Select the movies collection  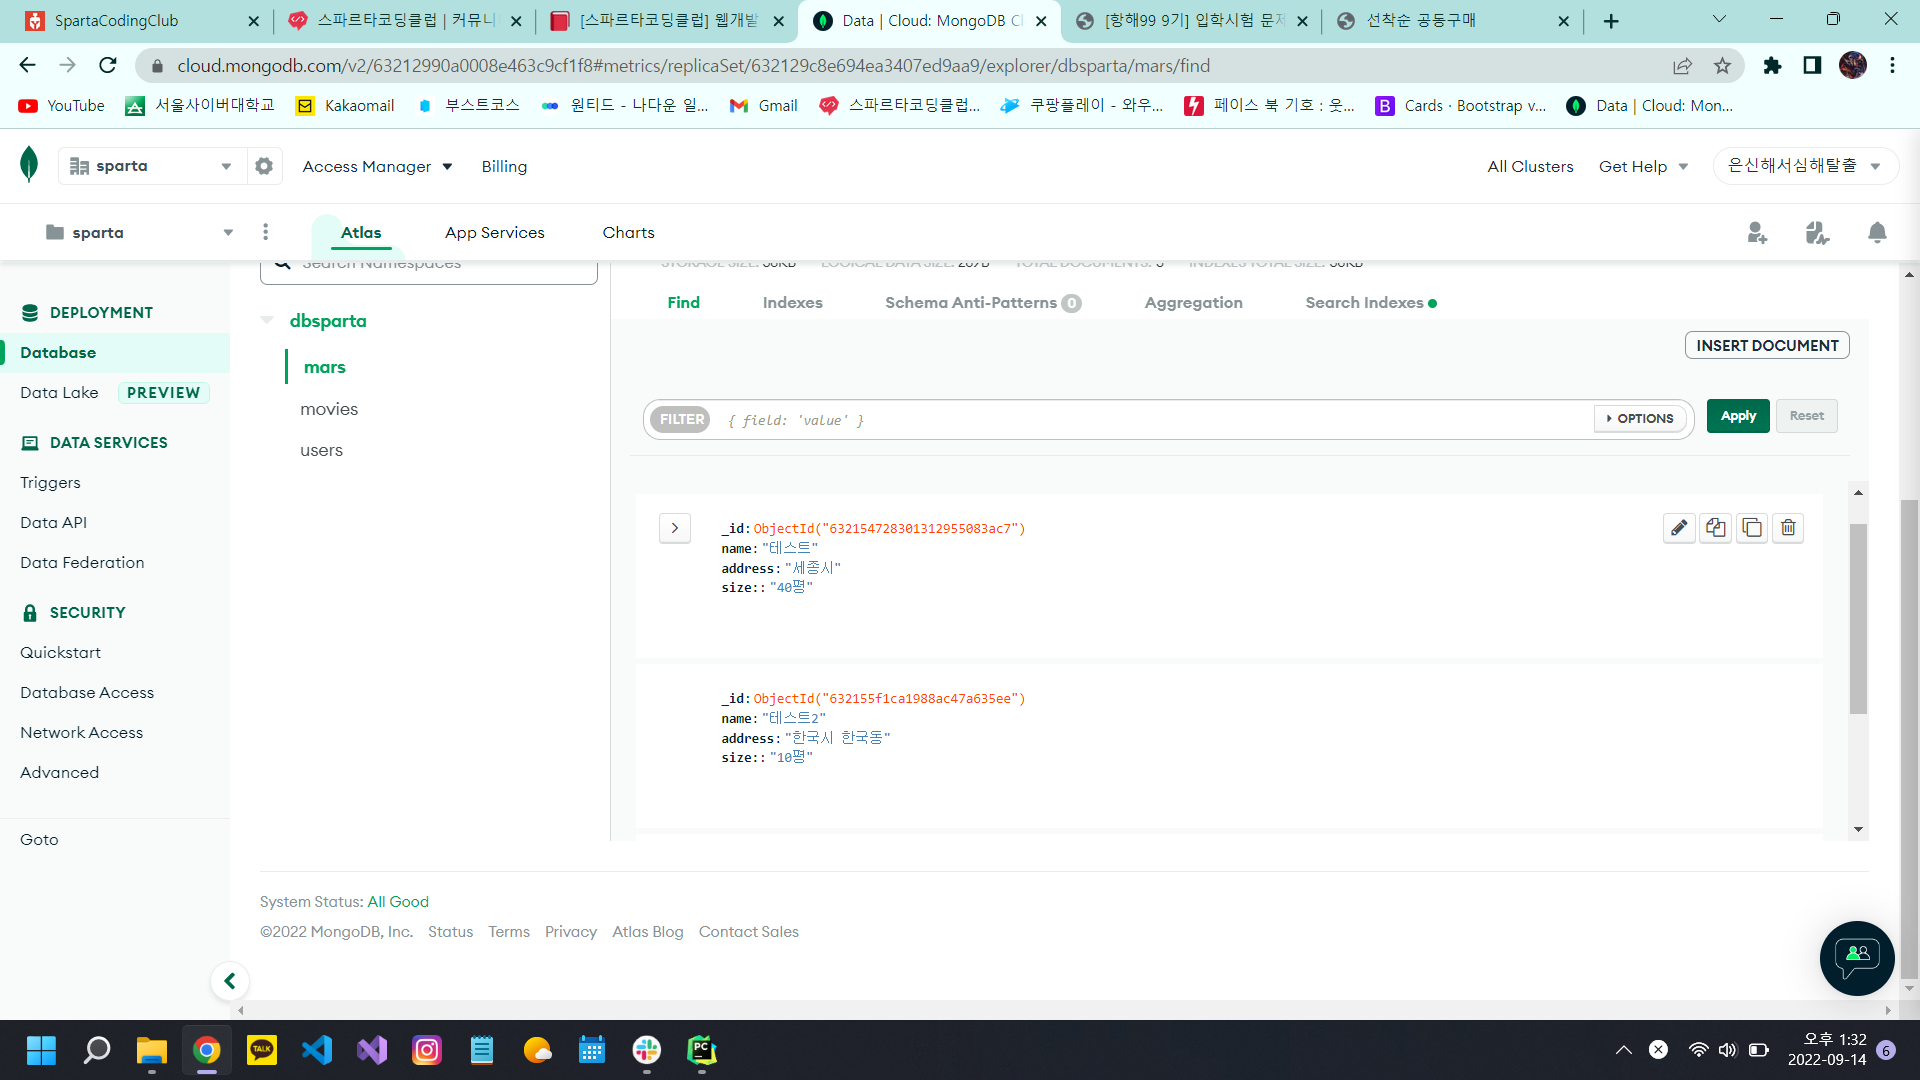[329, 409]
